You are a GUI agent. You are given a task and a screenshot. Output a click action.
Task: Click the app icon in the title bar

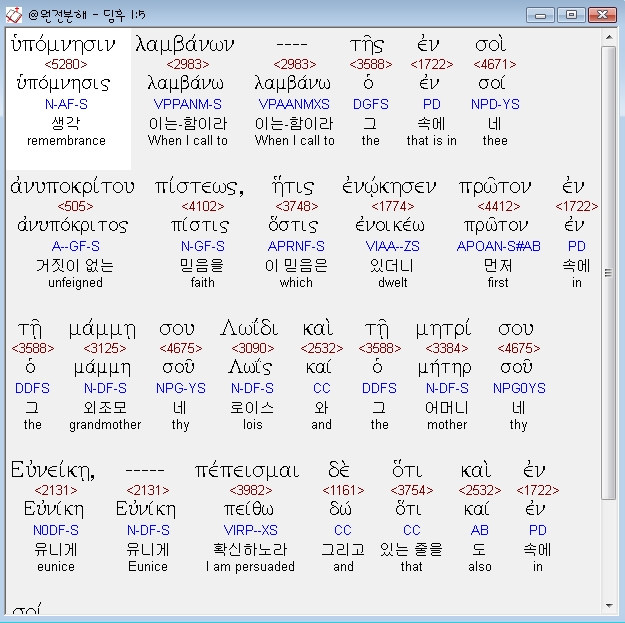(14, 15)
